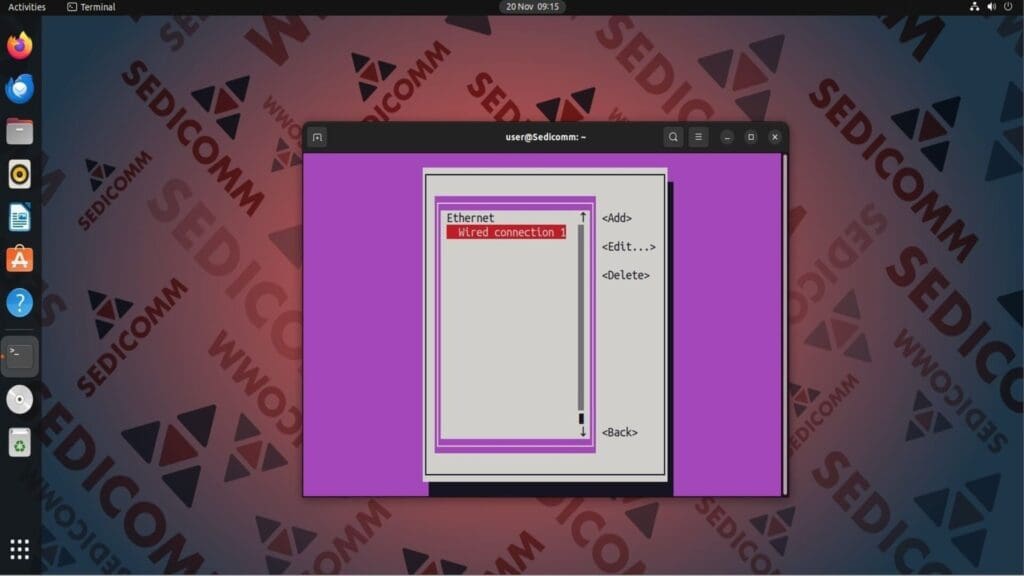The width and height of the screenshot is (1024, 576).
Task: Select Wired connection 1 entry
Action: click(506, 232)
